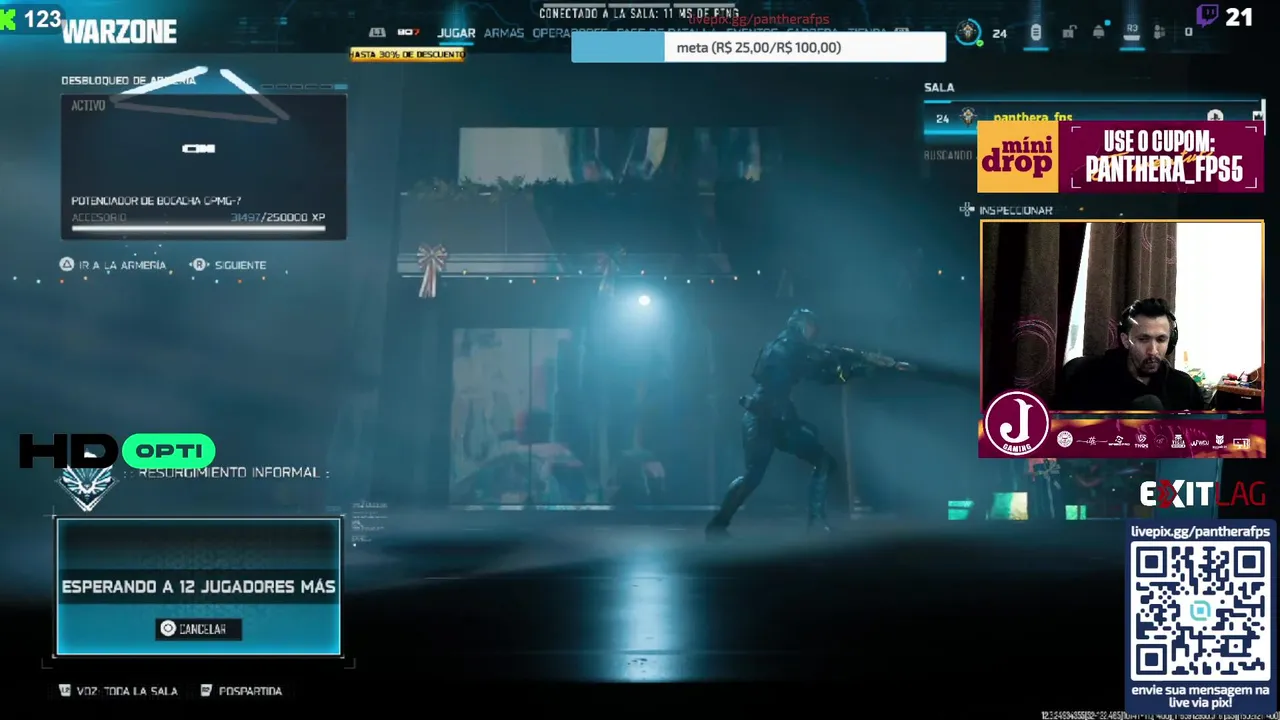Click HASTA 30% DE DESCUENTO banner
Image resolution: width=1280 pixels, height=720 pixels.
pyautogui.click(x=407, y=54)
